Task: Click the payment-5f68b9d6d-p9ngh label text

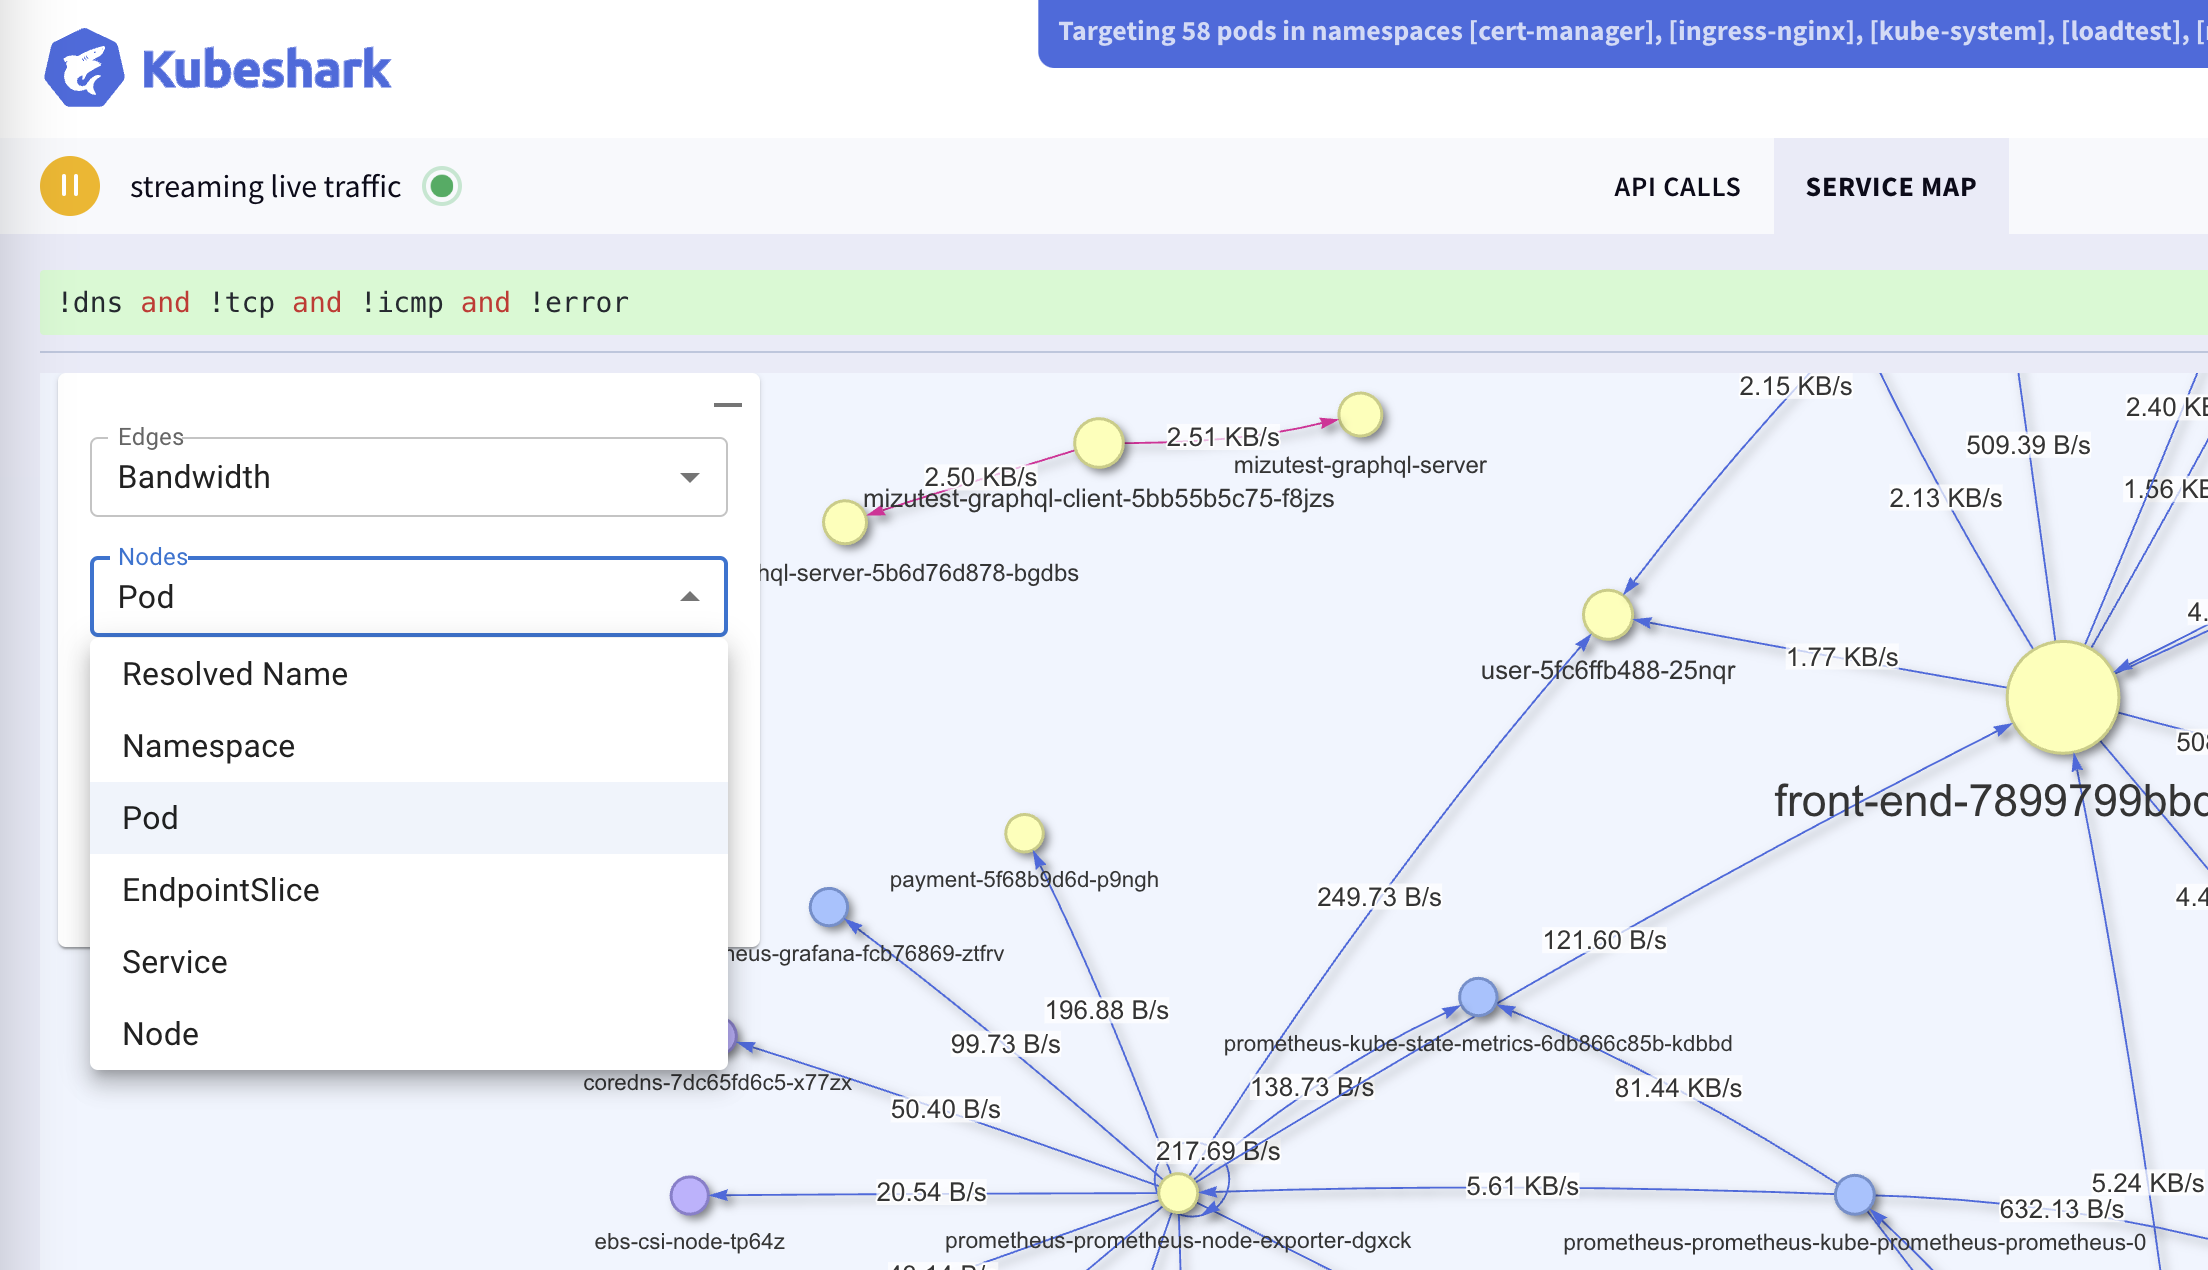Action: (1024, 879)
